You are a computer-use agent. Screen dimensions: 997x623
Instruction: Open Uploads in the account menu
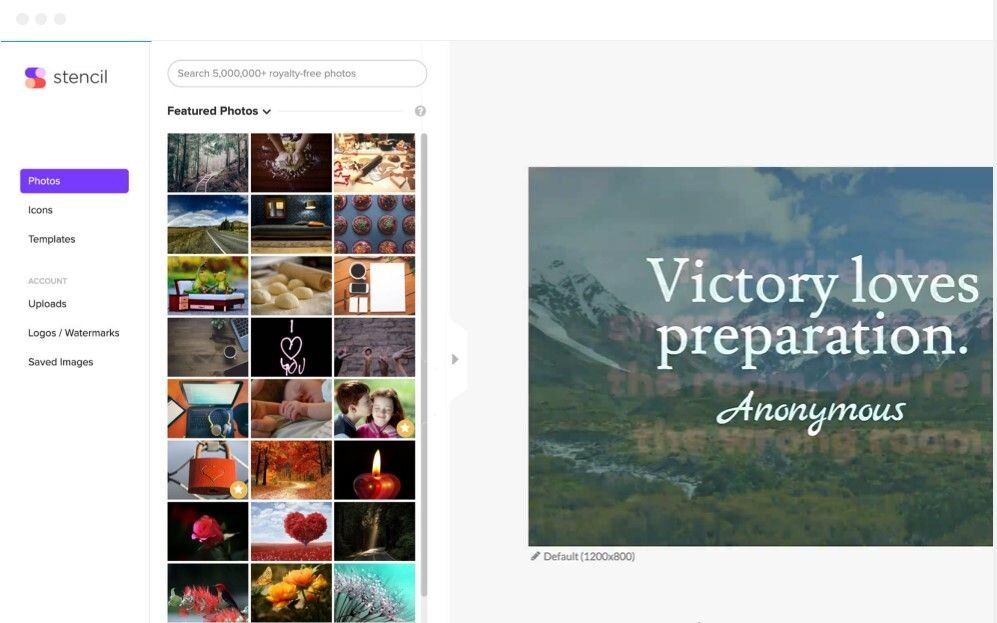47,304
